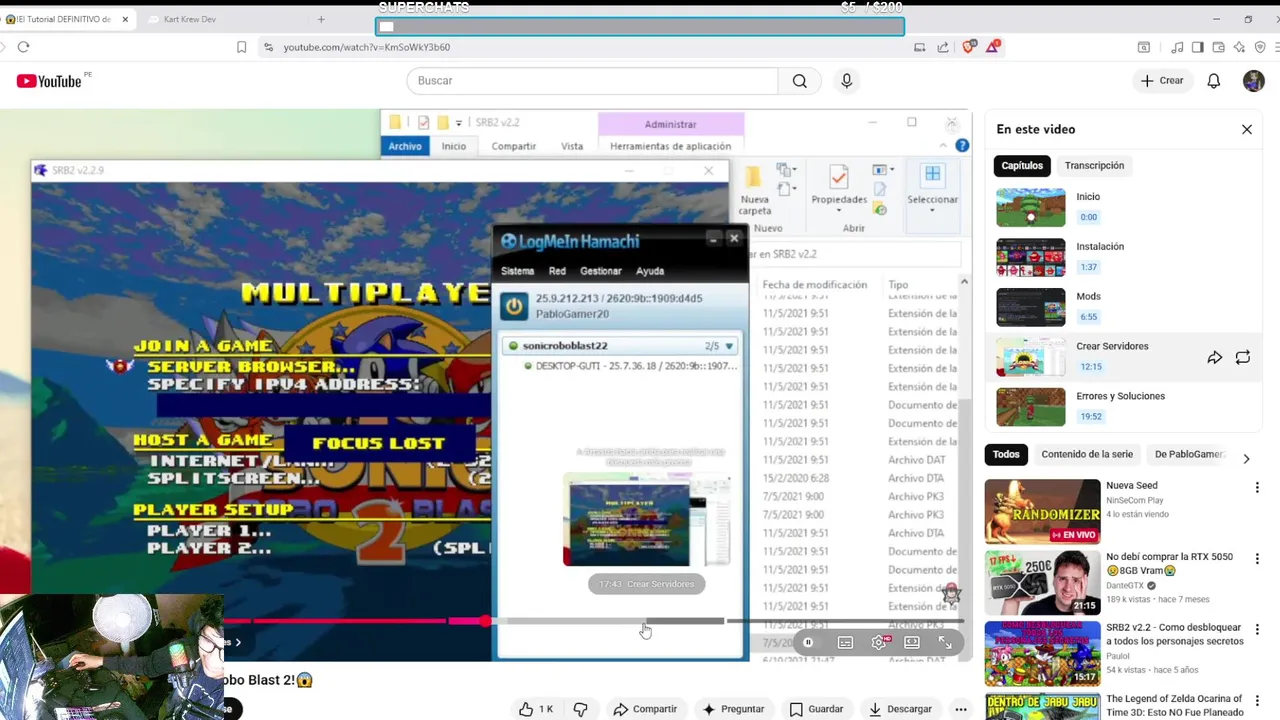The width and height of the screenshot is (1280, 720).
Task: Click the magnifier search button on YouTube
Action: click(x=799, y=81)
